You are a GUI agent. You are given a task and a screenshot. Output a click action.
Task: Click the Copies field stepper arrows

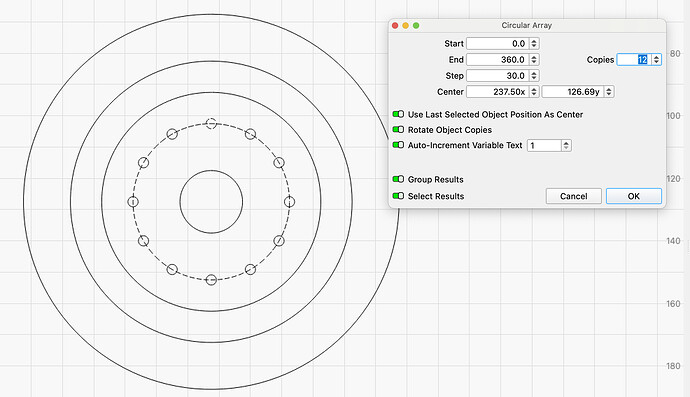(x=656, y=59)
